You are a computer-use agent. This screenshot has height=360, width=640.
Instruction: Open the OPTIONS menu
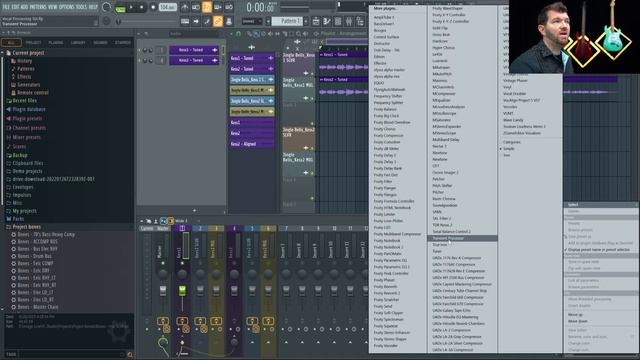(x=67, y=7)
